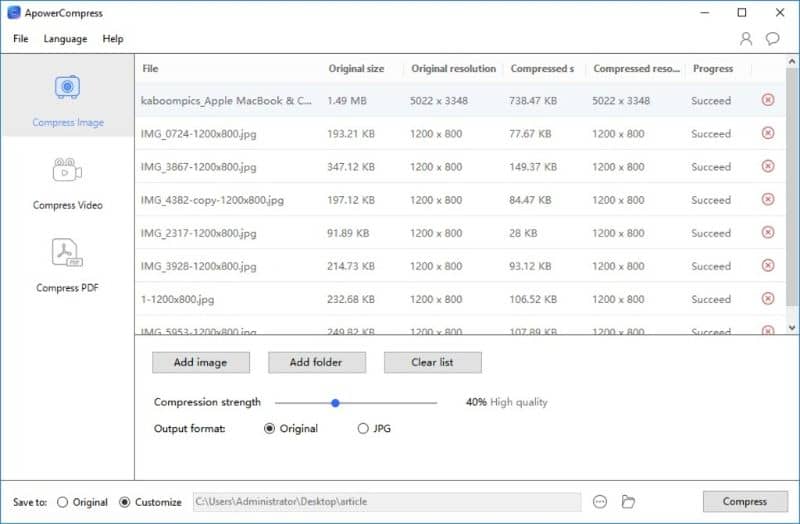This screenshot has height=524, width=800.
Task: Select Original output format radio button
Action: (269, 429)
